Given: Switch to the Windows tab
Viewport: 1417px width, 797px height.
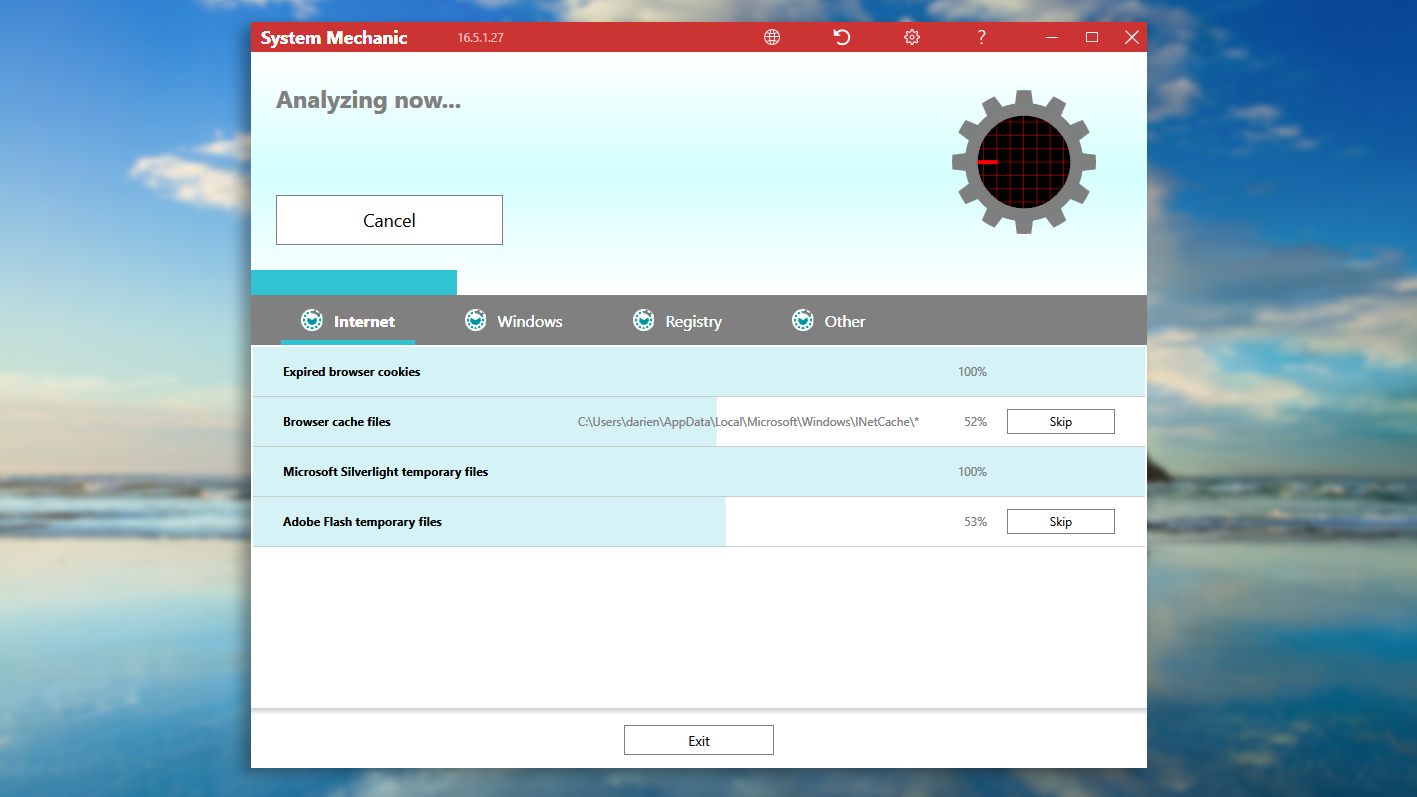Looking at the screenshot, I should pos(514,321).
